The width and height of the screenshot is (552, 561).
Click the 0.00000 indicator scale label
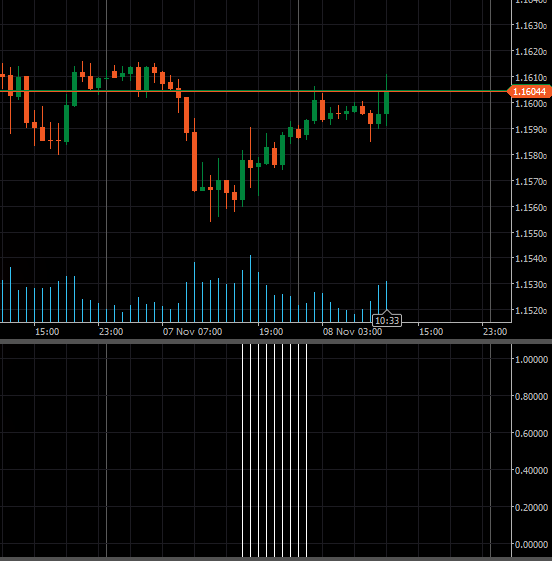tap(531, 545)
